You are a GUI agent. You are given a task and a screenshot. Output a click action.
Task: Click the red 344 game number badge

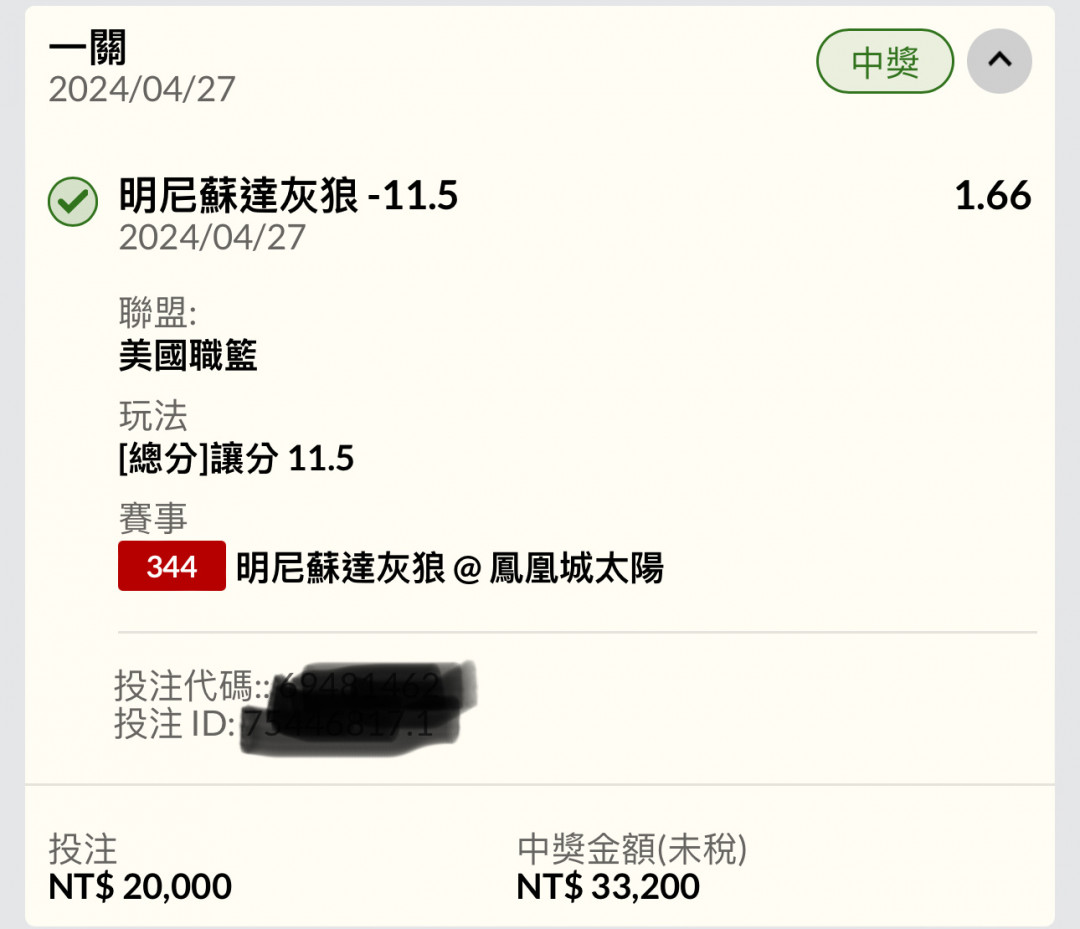pos(172,566)
